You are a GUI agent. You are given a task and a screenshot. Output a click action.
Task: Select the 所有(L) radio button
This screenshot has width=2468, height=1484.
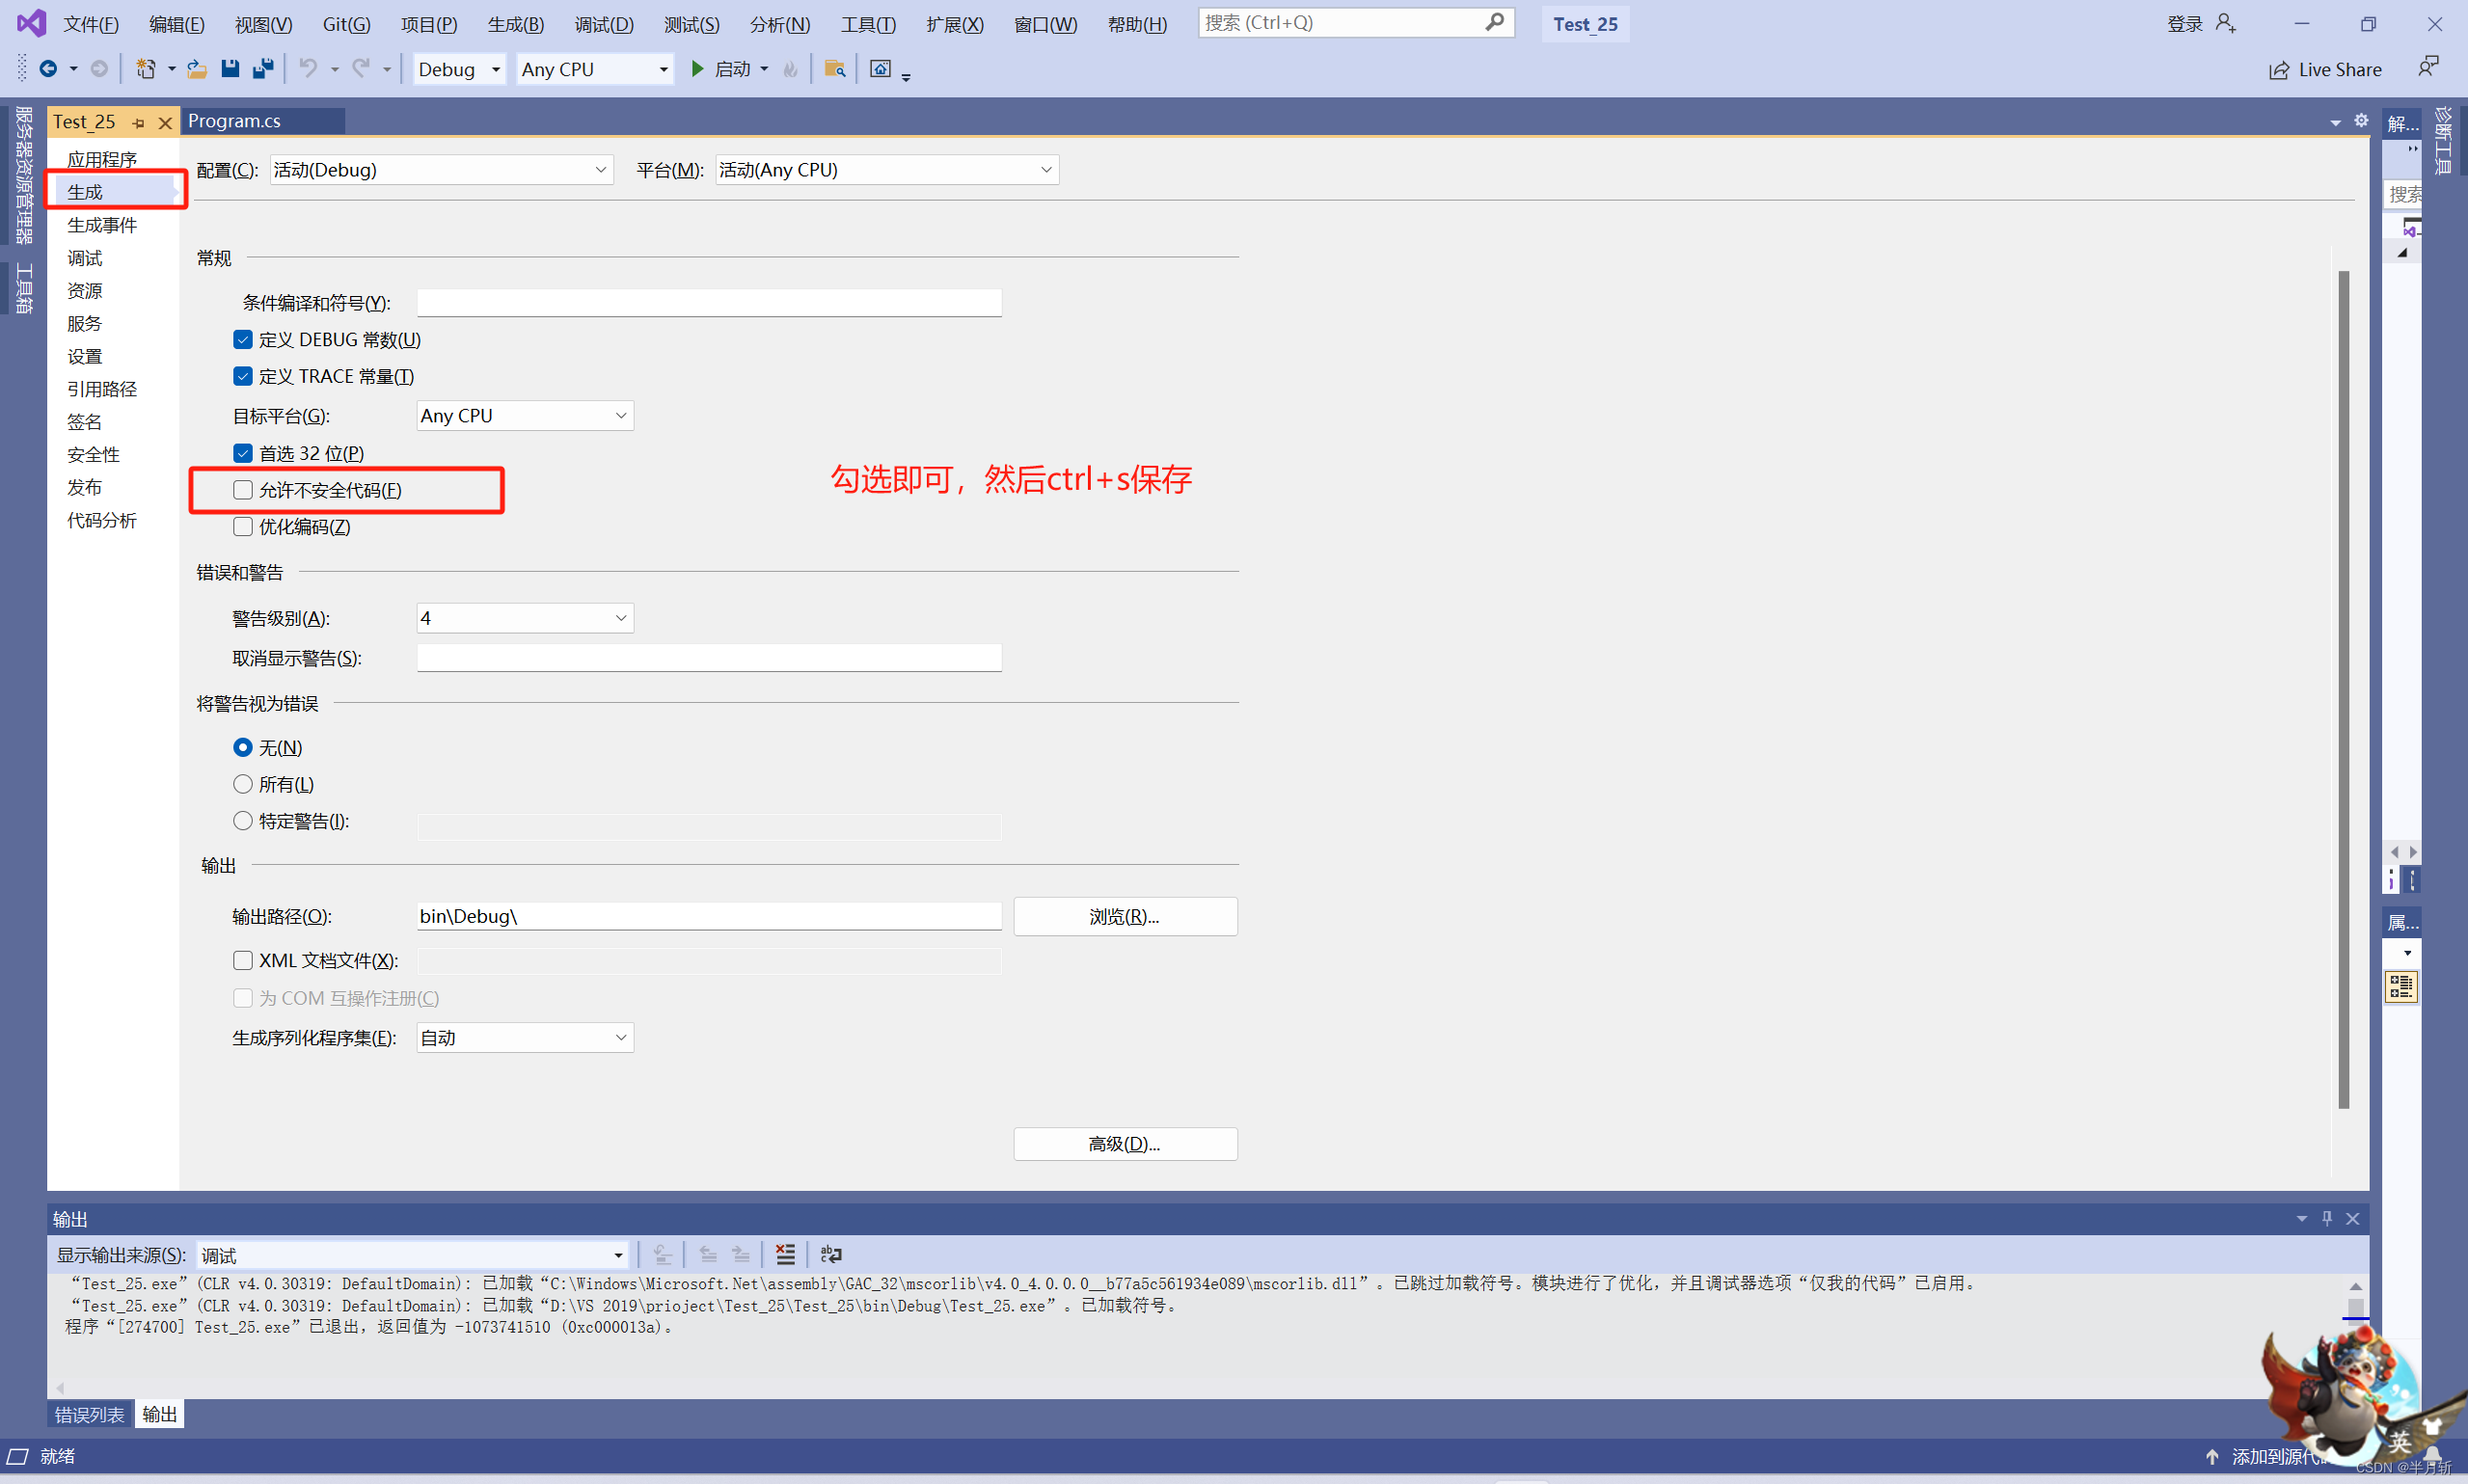tap(242, 784)
